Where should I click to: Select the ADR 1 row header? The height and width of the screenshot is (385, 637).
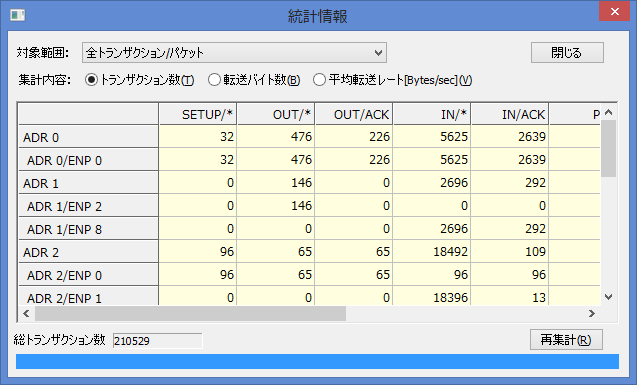[88, 183]
